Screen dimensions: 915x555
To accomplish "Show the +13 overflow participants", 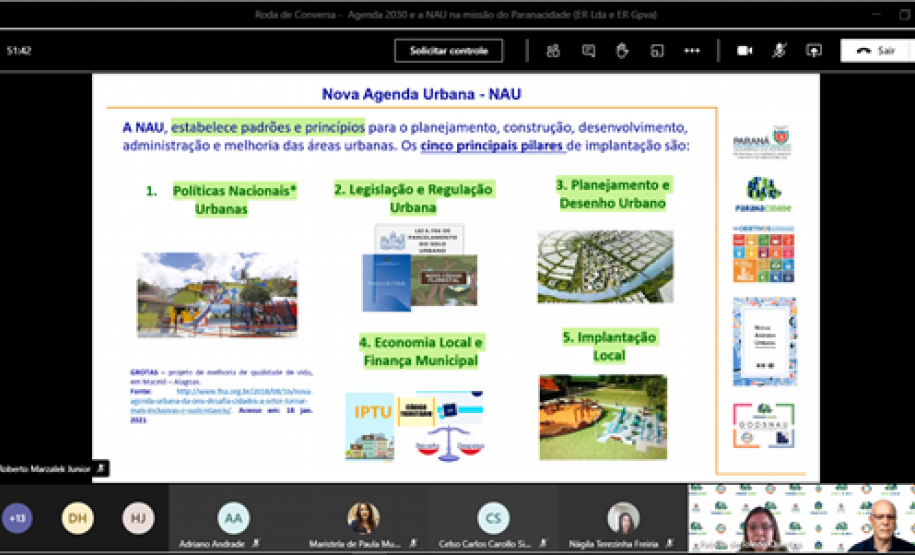I will coord(17,518).
